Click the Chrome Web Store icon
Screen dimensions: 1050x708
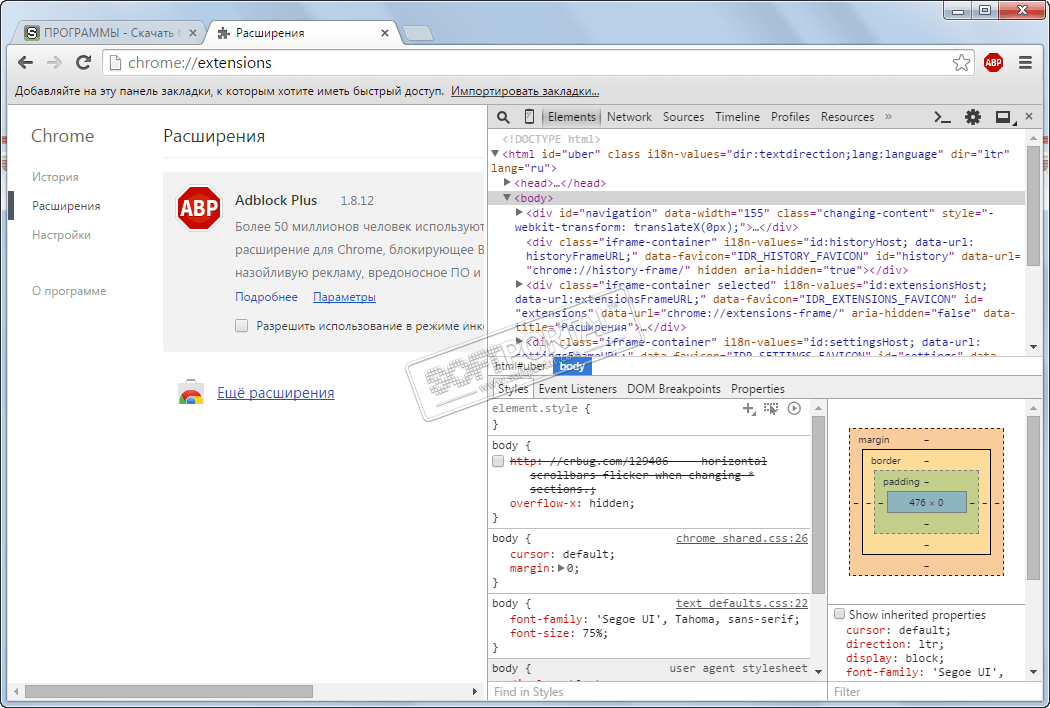coord(191,393)
